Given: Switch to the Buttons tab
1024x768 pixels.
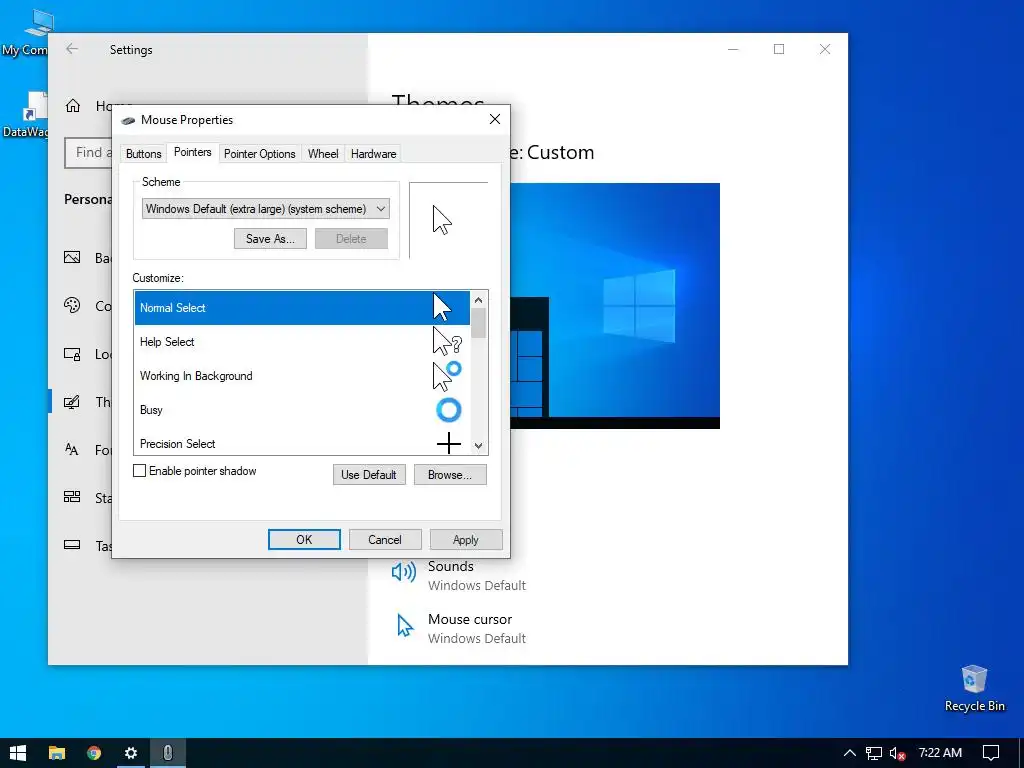Looking at the screenshot, I should tap(143, 153).
